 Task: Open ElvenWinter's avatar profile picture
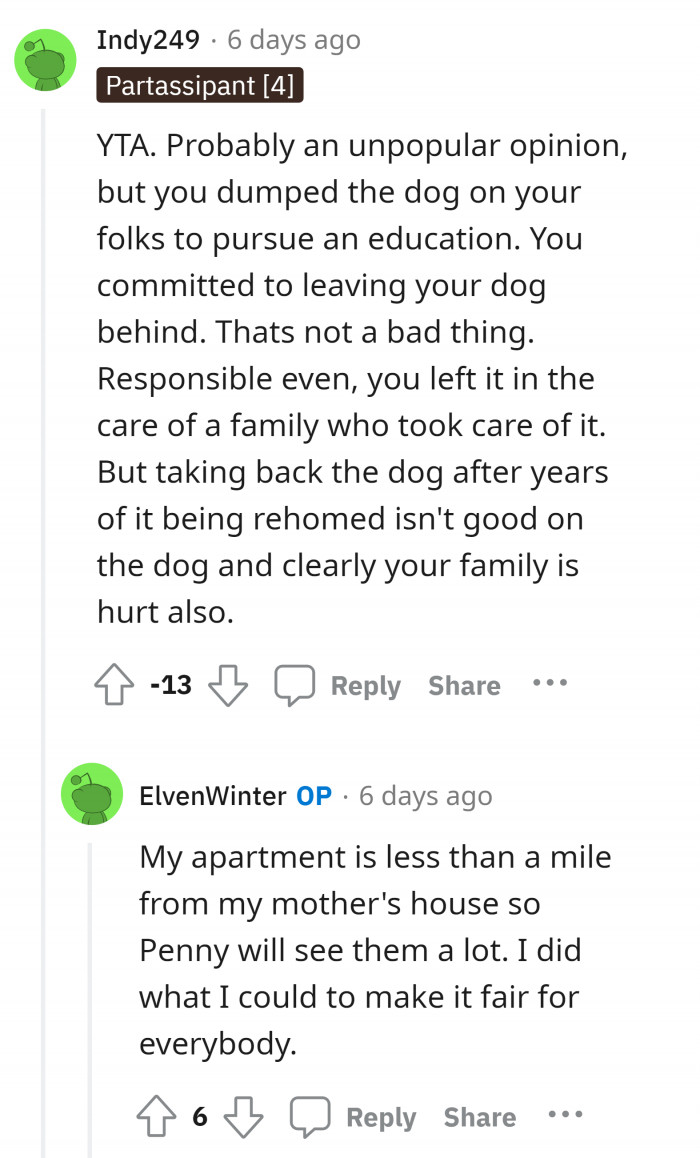[92, 795]
